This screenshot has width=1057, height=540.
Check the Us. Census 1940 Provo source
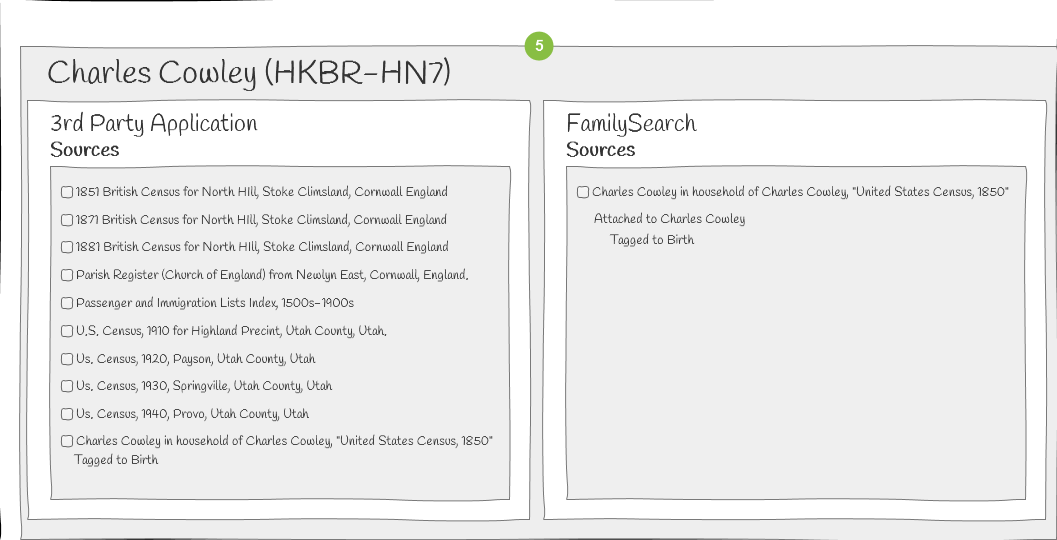click(67, 414)
